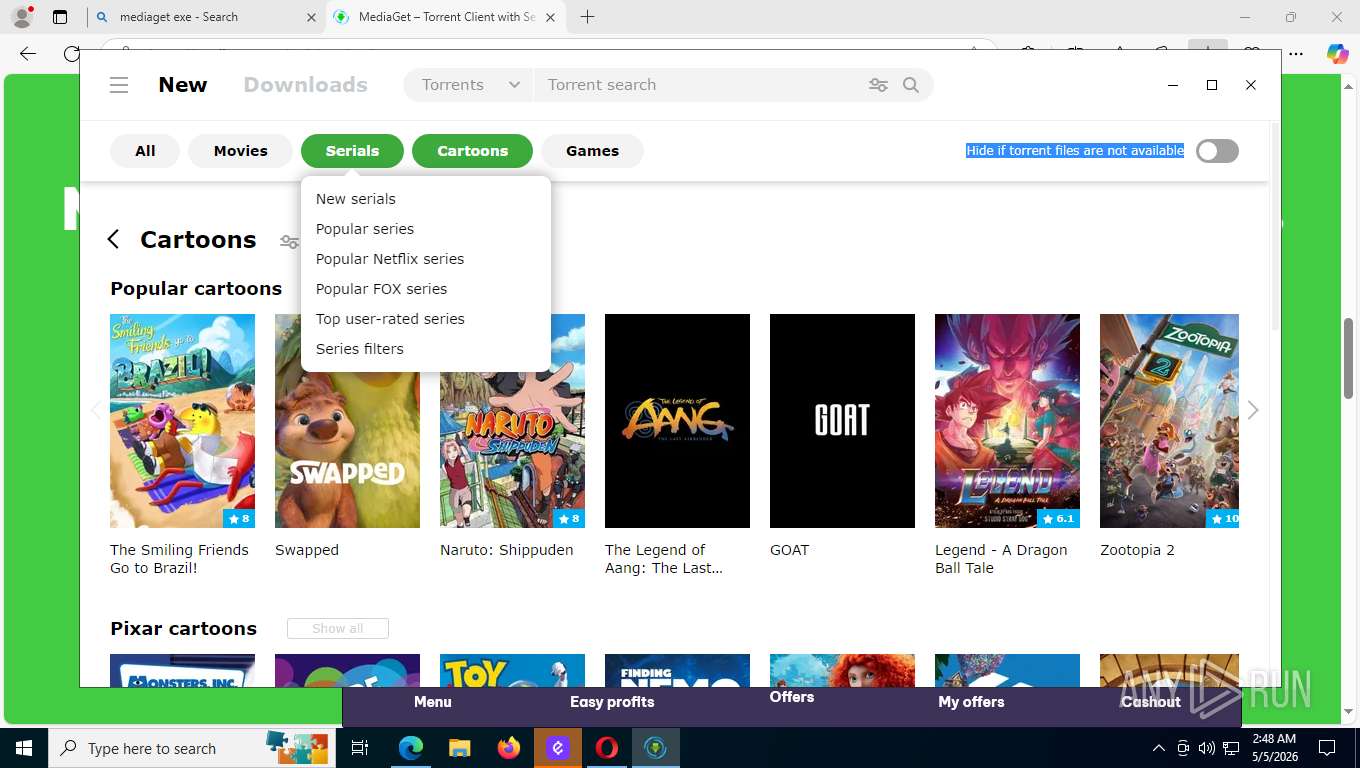Open Task View on the taskbar
The image size is (1360, 768).
coord(360,748)
